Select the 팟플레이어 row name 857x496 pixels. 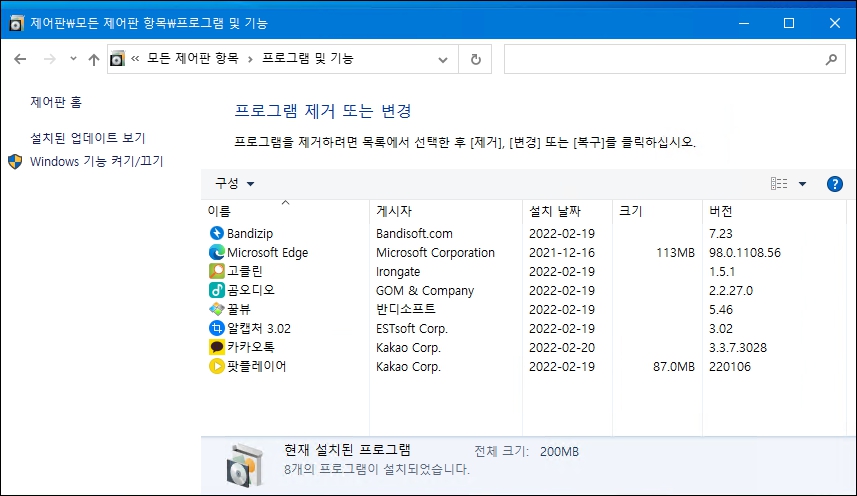pyautogui.click(x=257, y=366)
